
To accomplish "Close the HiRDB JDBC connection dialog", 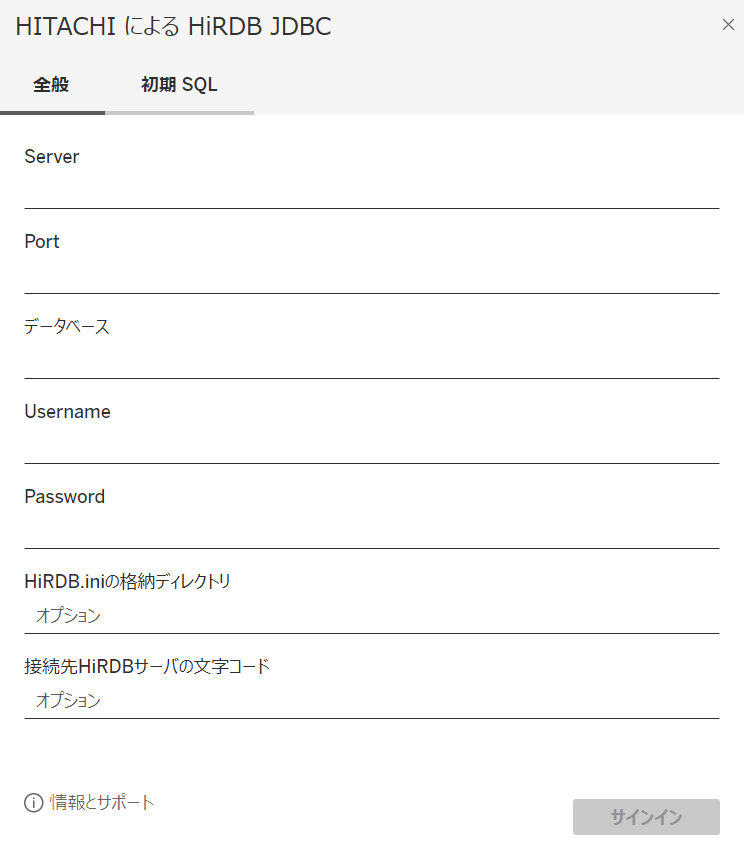I will click(x=728, y=25).
